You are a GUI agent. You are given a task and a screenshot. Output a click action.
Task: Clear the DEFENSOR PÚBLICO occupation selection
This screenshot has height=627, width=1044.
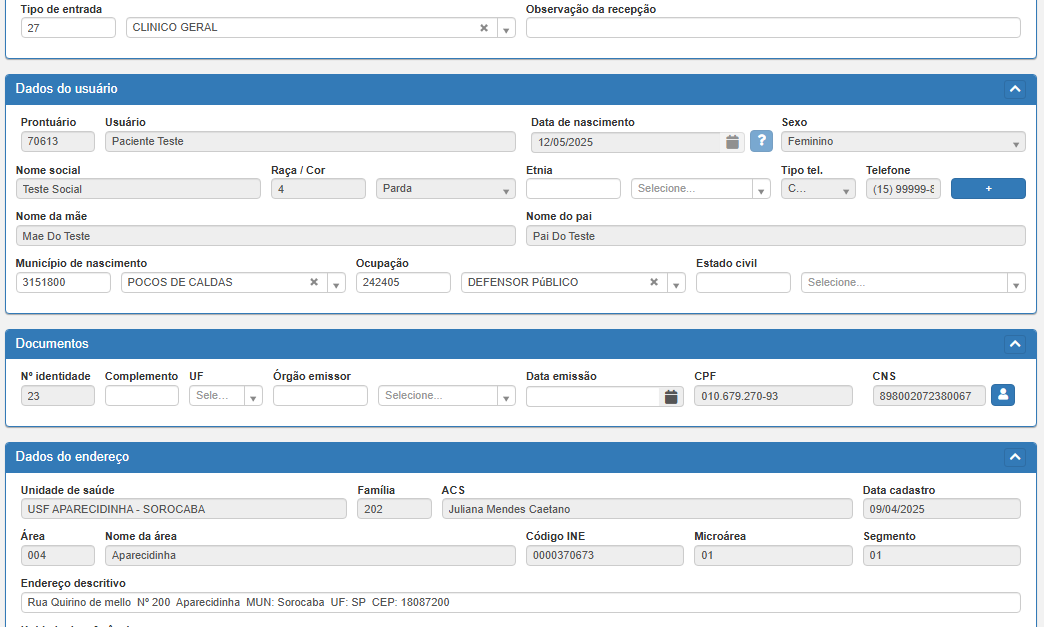pyautogui.click(x=654, y=283)
